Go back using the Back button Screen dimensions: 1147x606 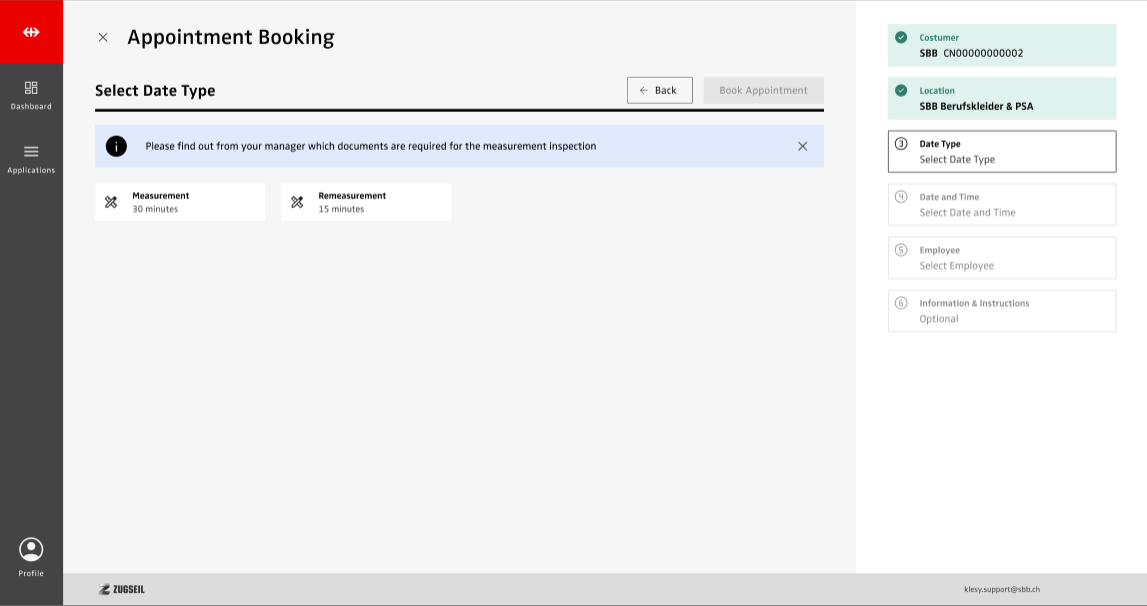(x=659, y=90)
